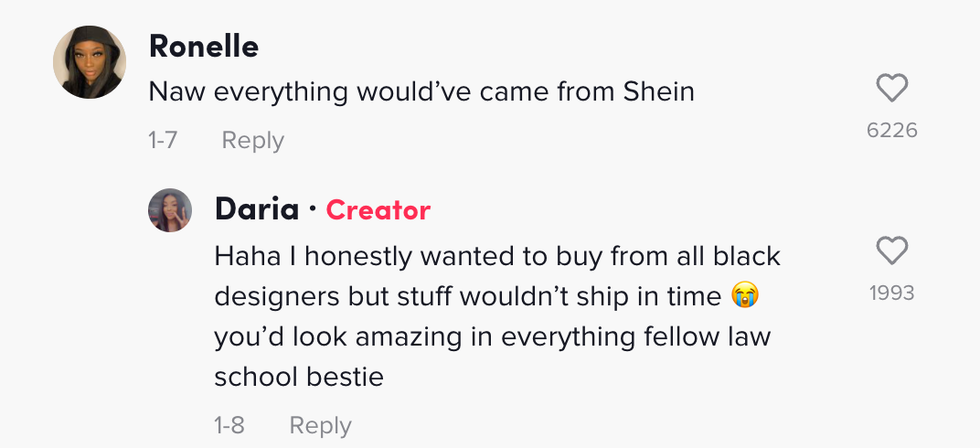Click the pink Creator badge
Image resolution: width=980 pixels, height=448 pixels.
tap(378, 210)
